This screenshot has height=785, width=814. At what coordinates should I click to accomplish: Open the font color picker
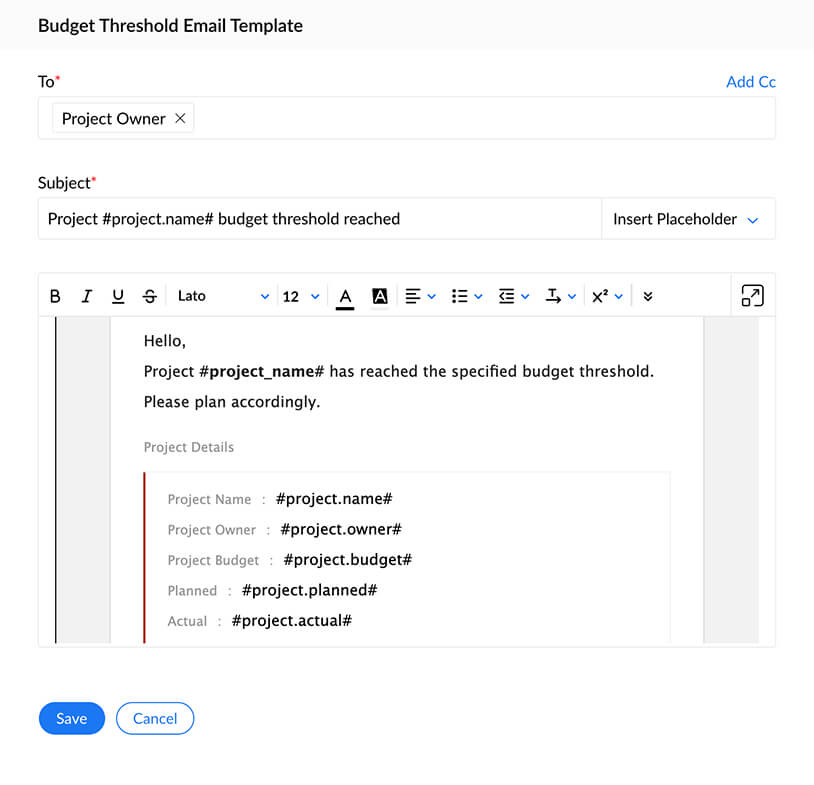(345, 296)
